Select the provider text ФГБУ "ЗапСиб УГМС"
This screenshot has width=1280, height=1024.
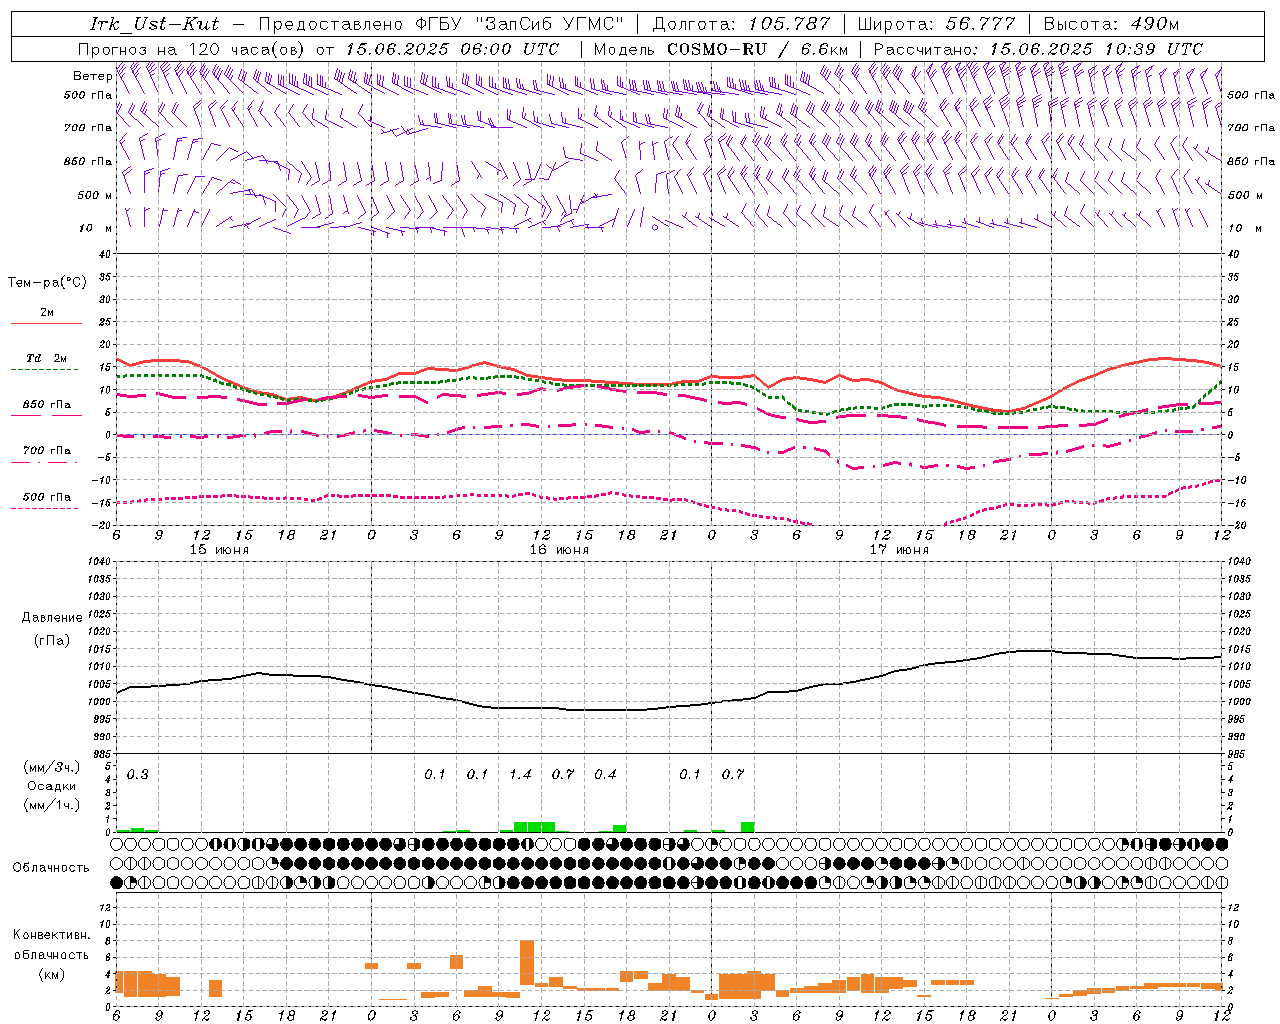point(519,24)
